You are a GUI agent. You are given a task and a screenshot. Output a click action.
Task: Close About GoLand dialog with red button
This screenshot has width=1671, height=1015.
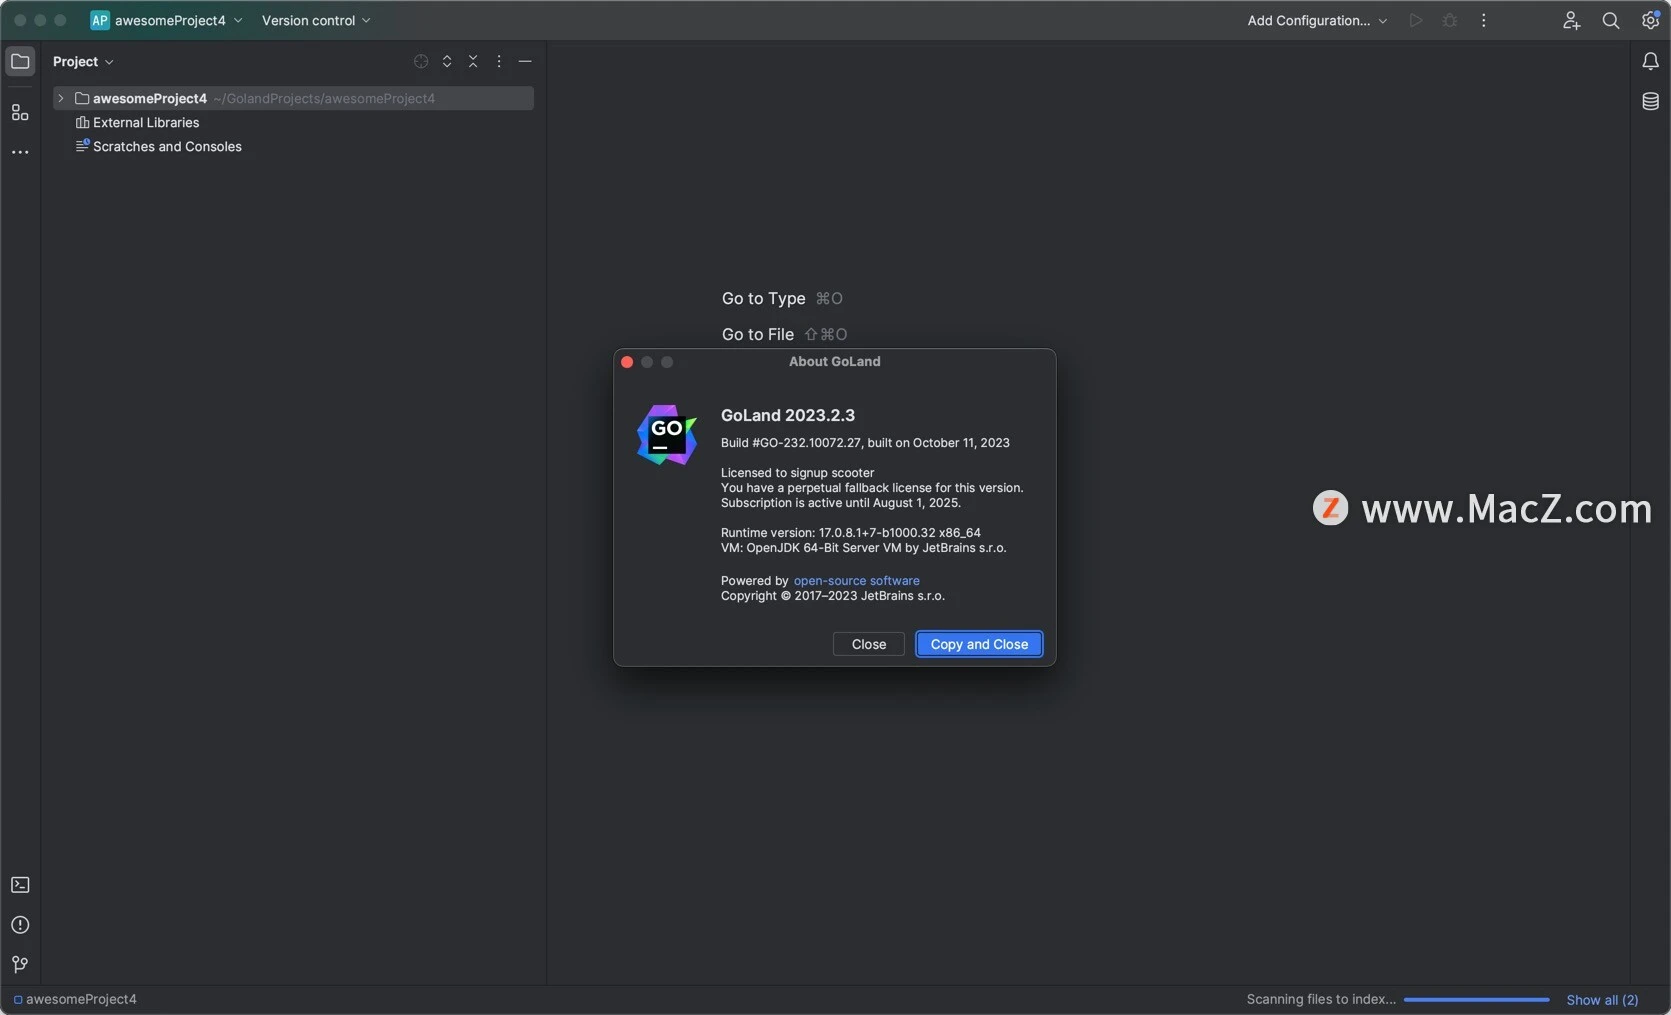tap(627, 362)
